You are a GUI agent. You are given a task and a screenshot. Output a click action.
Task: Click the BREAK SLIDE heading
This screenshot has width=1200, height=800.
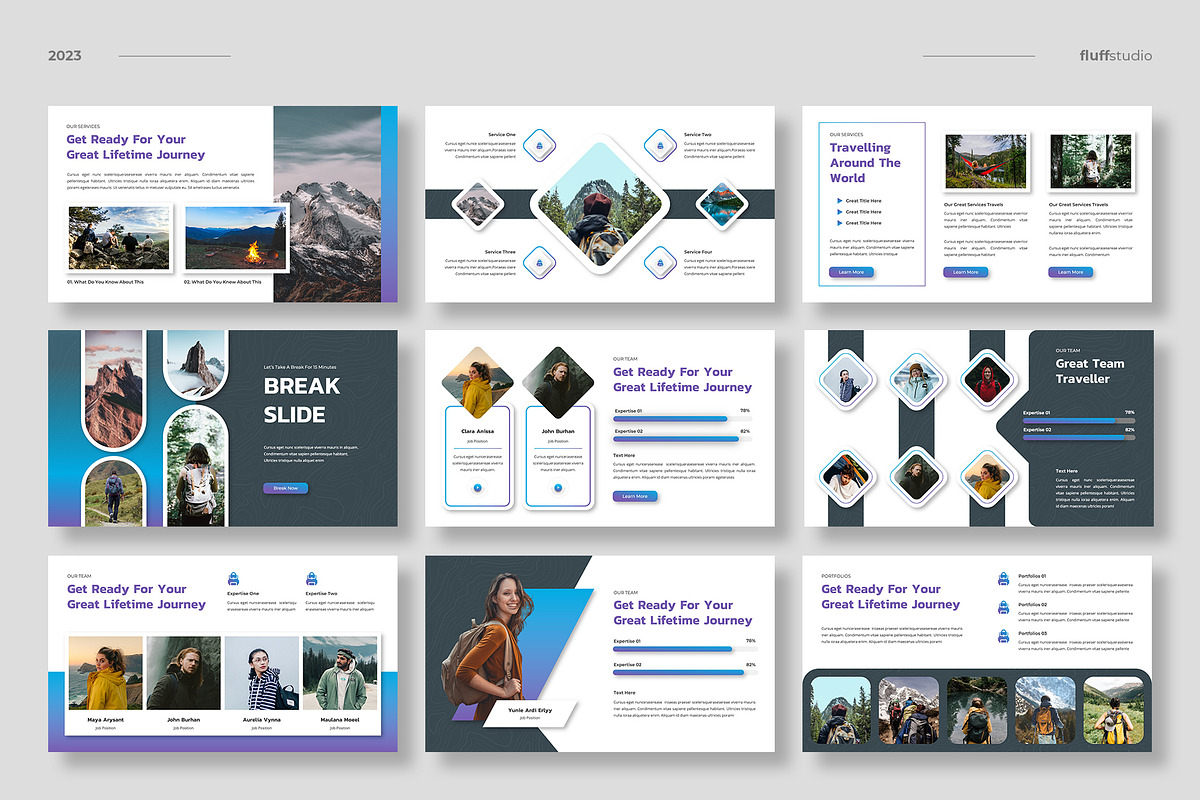[x=302, y=400]
